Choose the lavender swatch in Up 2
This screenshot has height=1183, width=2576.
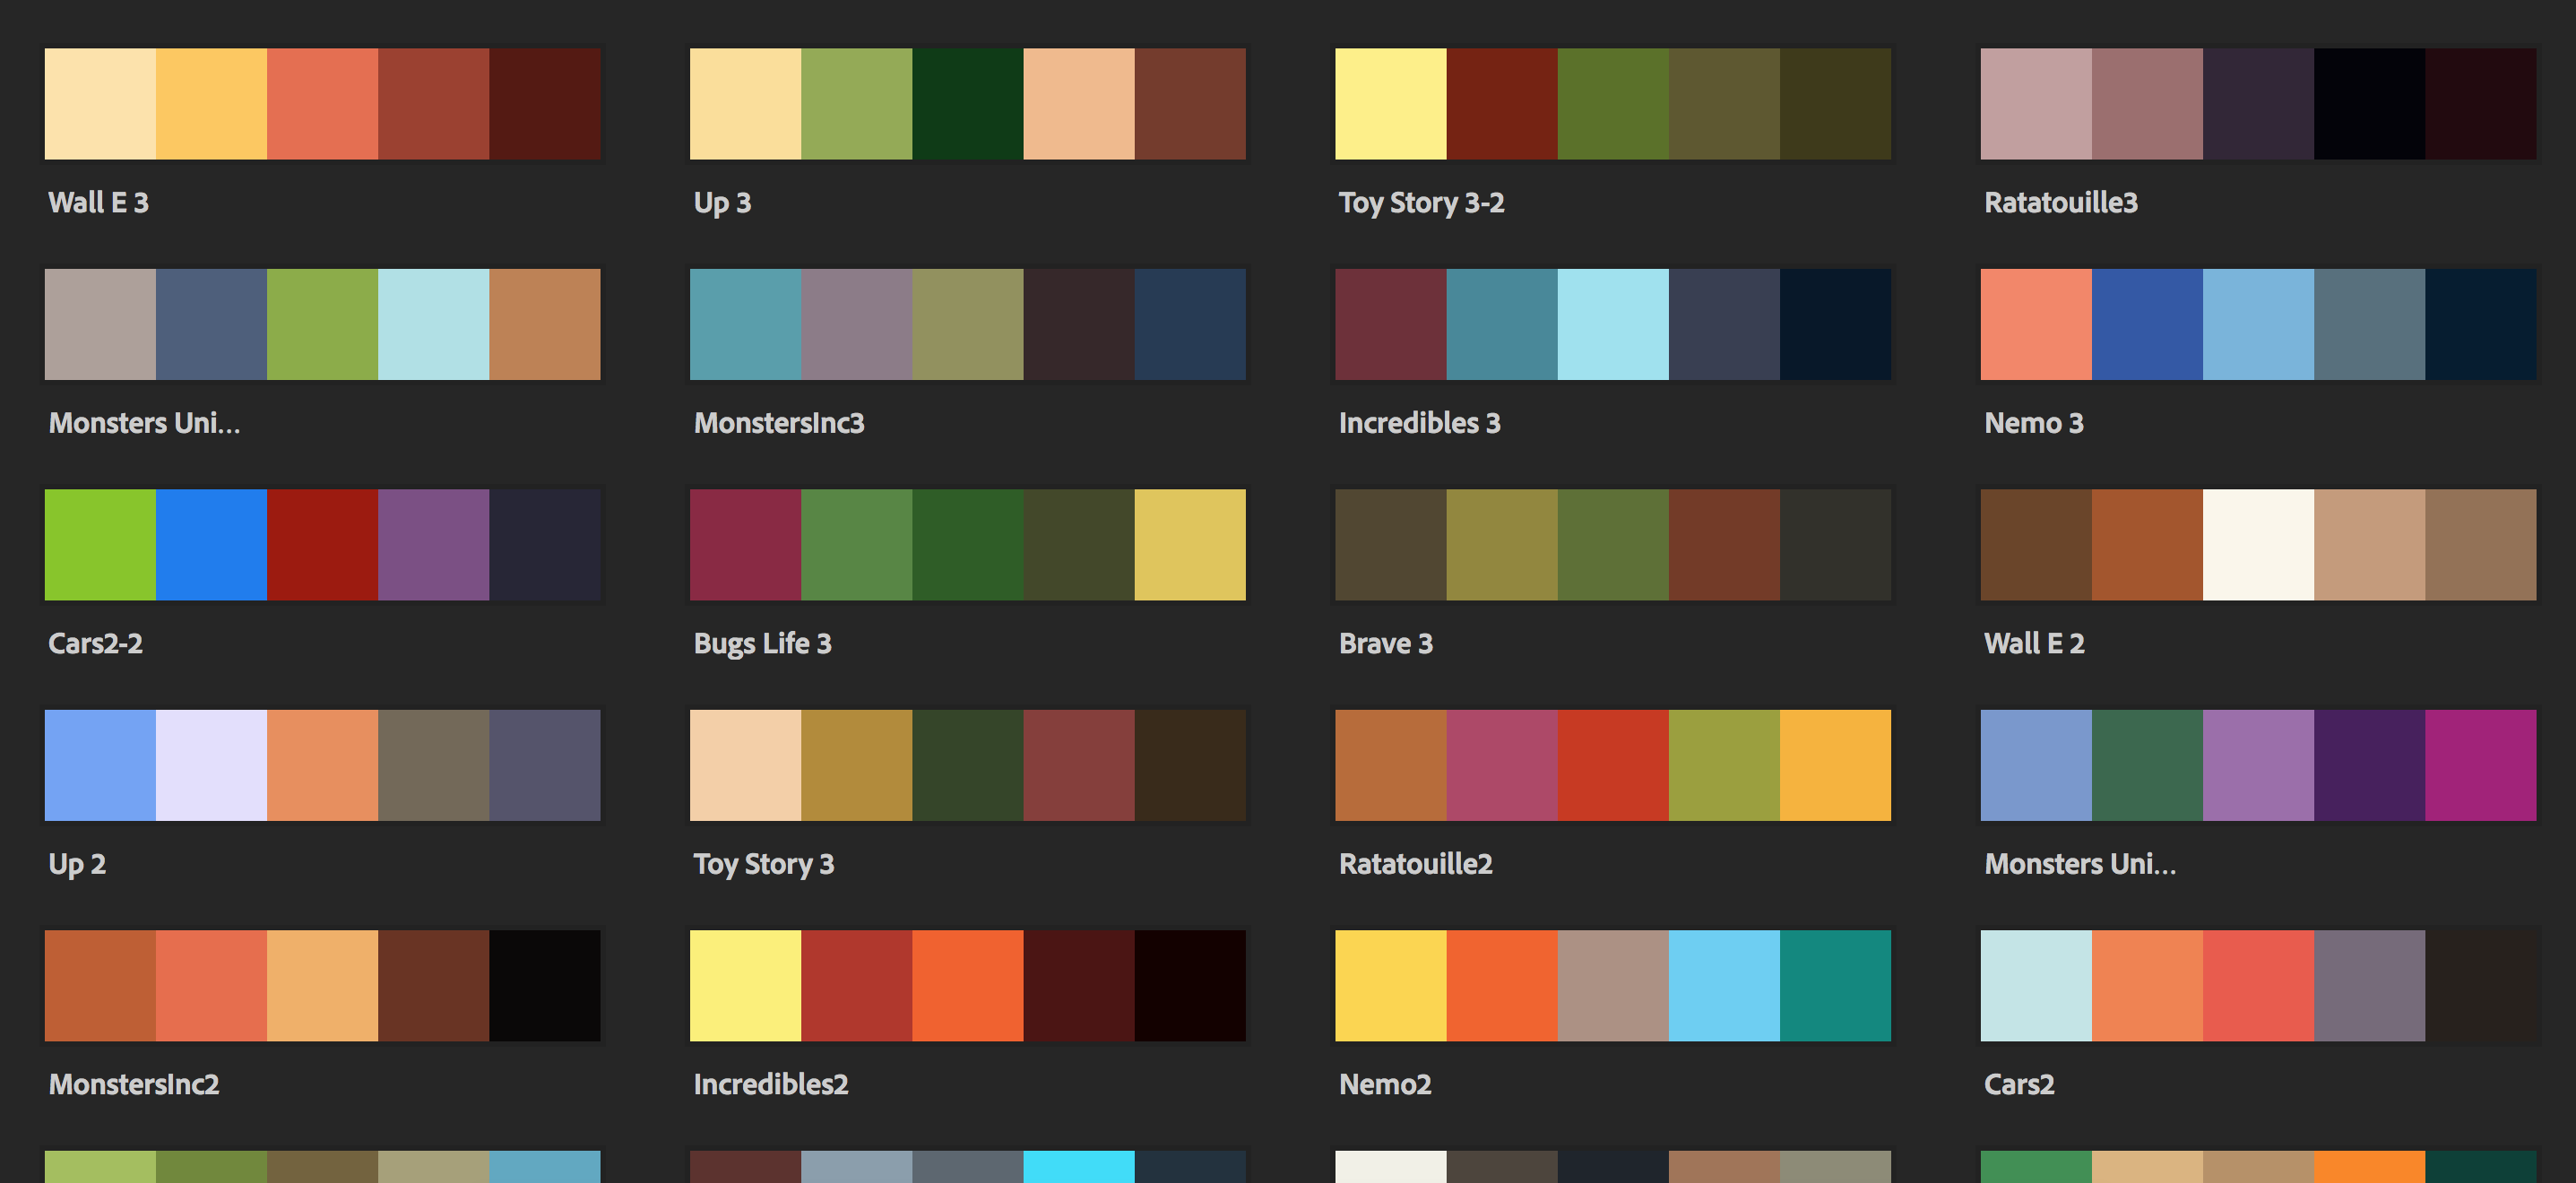pos(211,765)
